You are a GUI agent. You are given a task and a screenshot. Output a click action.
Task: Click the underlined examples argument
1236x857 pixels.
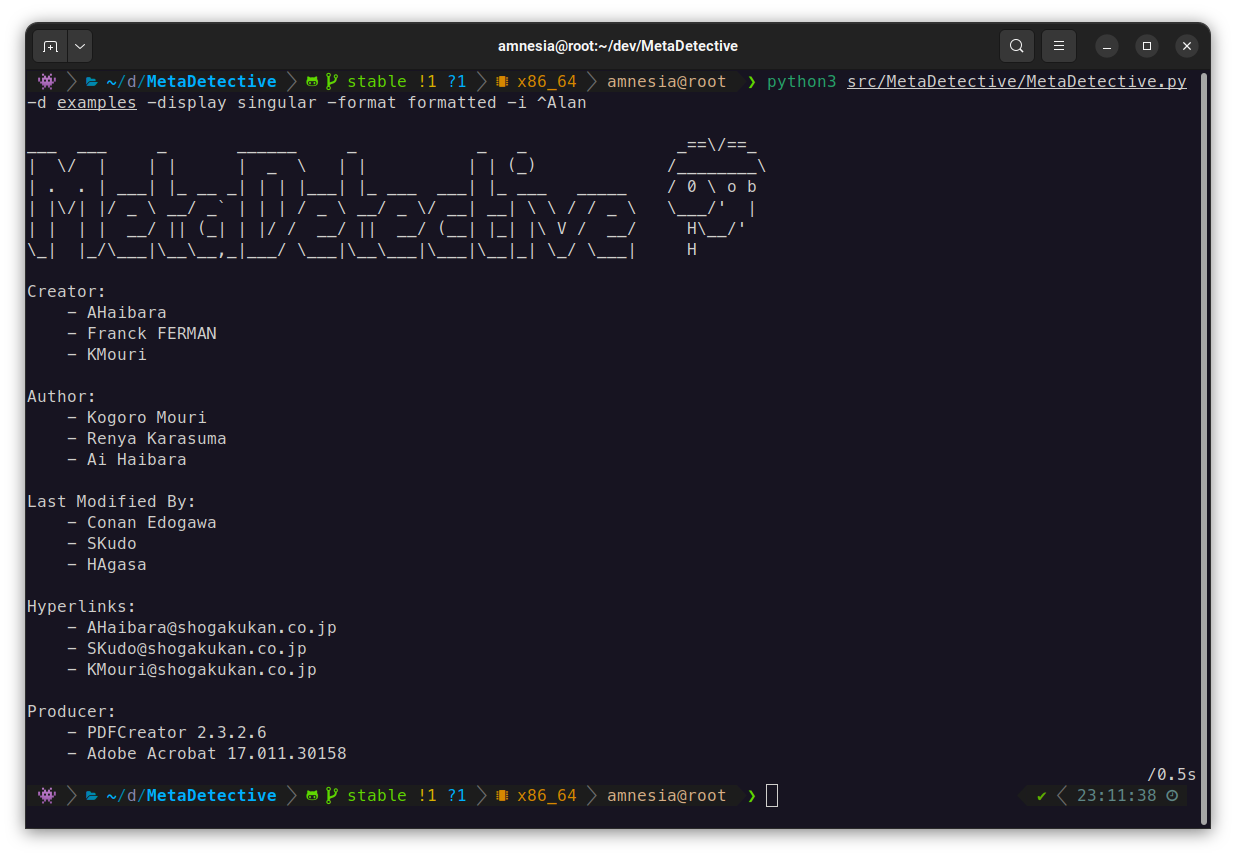(96, 102)
